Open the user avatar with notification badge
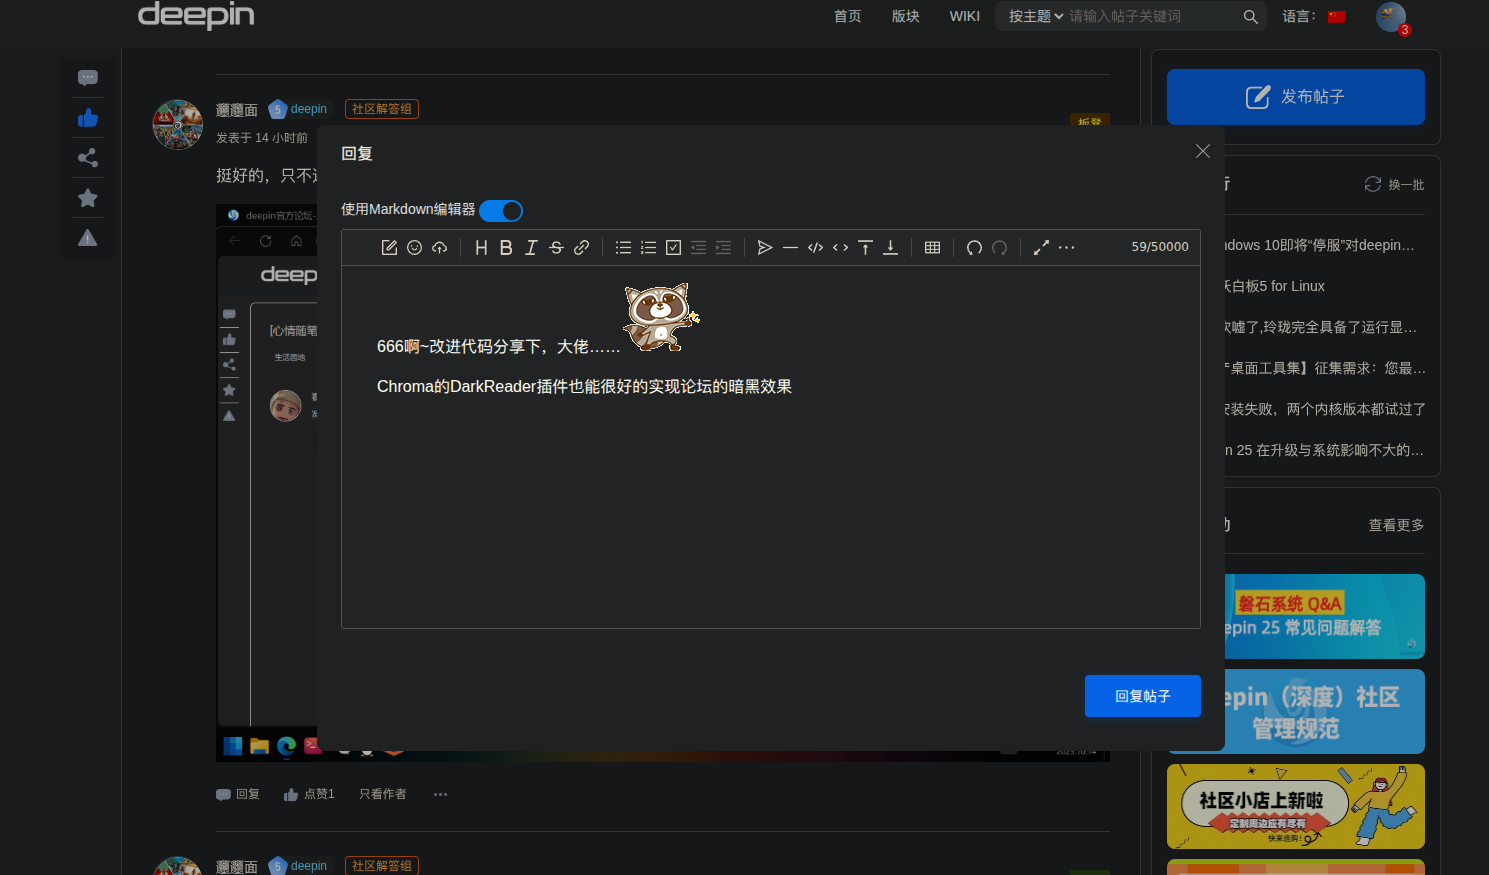Screen dimensions: 1489x875 tap(1391, 17)
